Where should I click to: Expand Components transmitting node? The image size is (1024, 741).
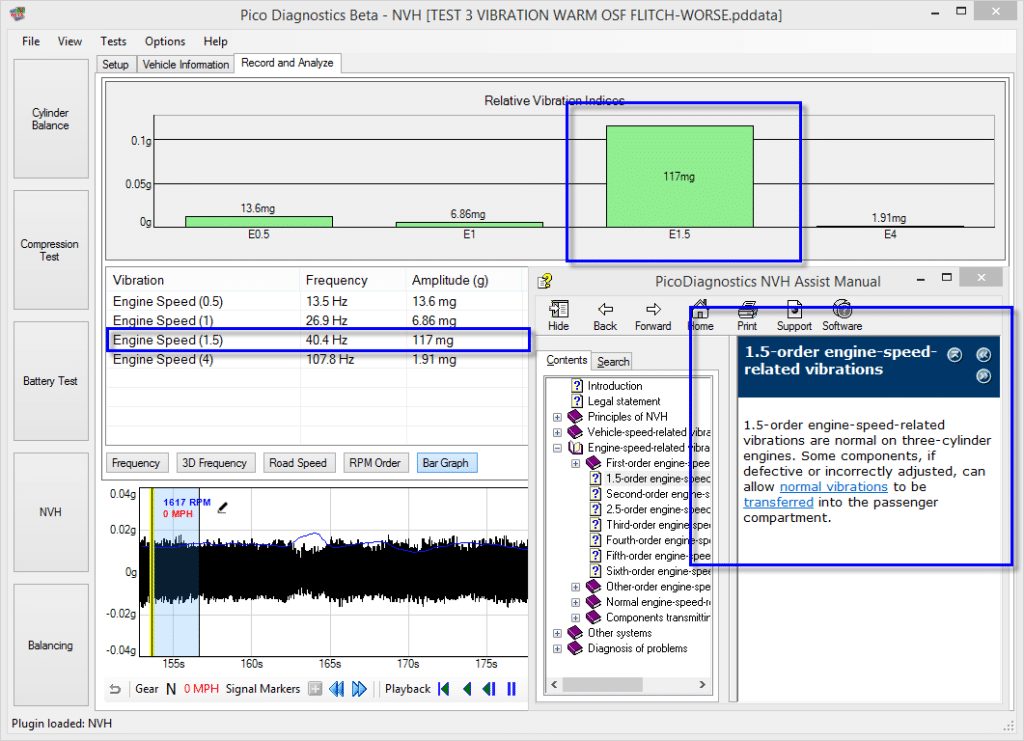click(575, 618)
